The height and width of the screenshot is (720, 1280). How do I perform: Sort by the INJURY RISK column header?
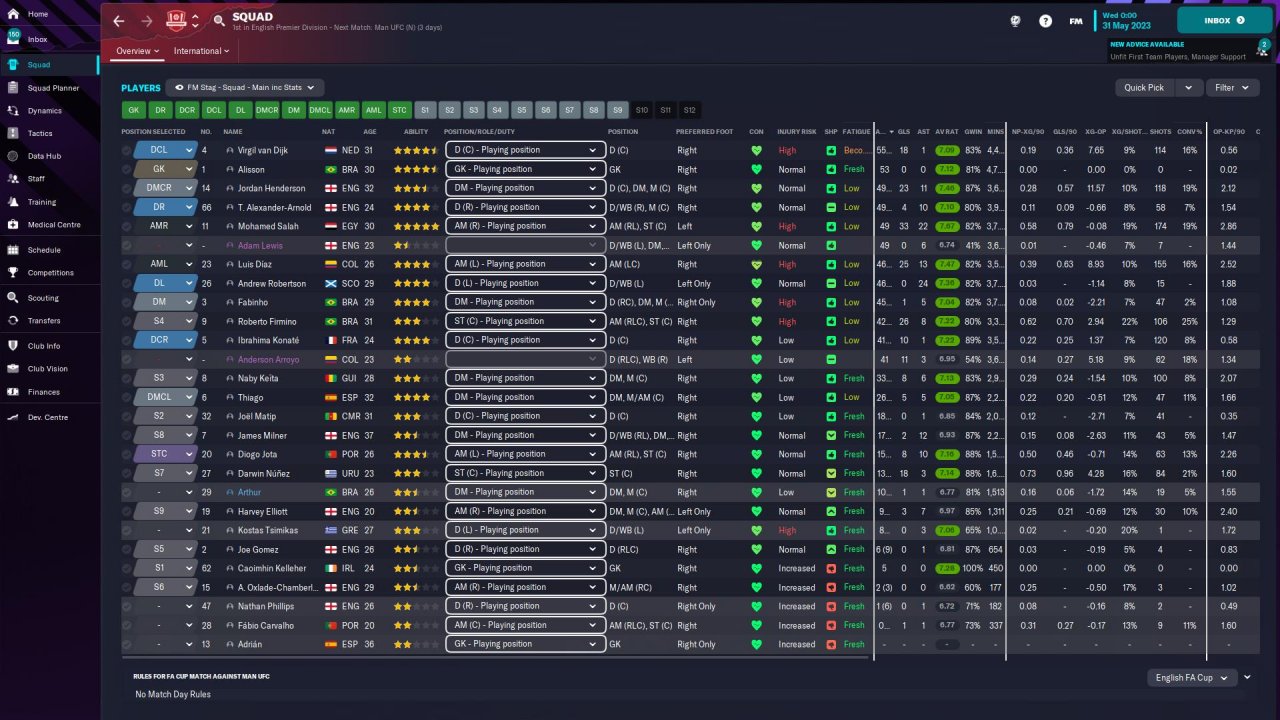click(x=797, y=132)
